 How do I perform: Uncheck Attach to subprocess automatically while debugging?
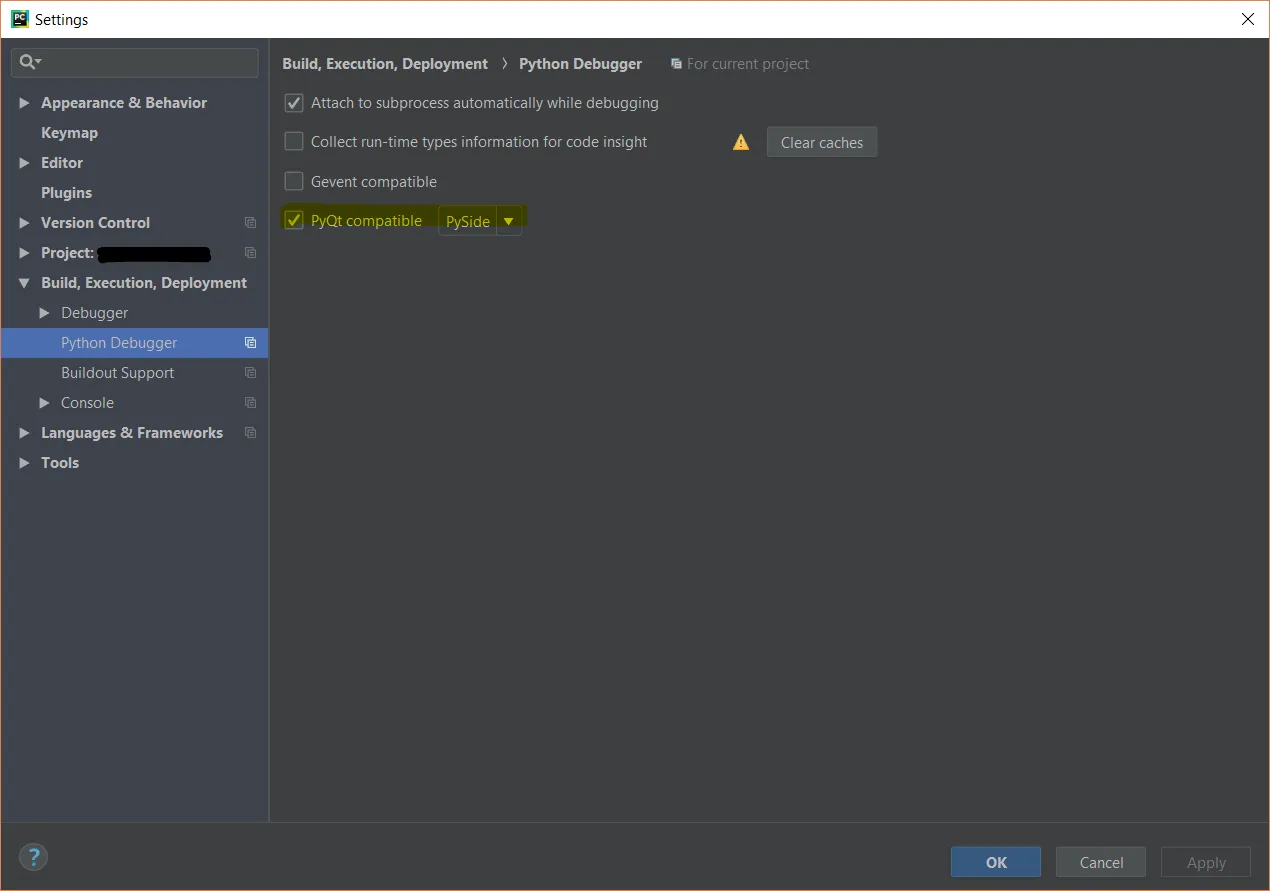pyautogui.click(x=294, y=102)
